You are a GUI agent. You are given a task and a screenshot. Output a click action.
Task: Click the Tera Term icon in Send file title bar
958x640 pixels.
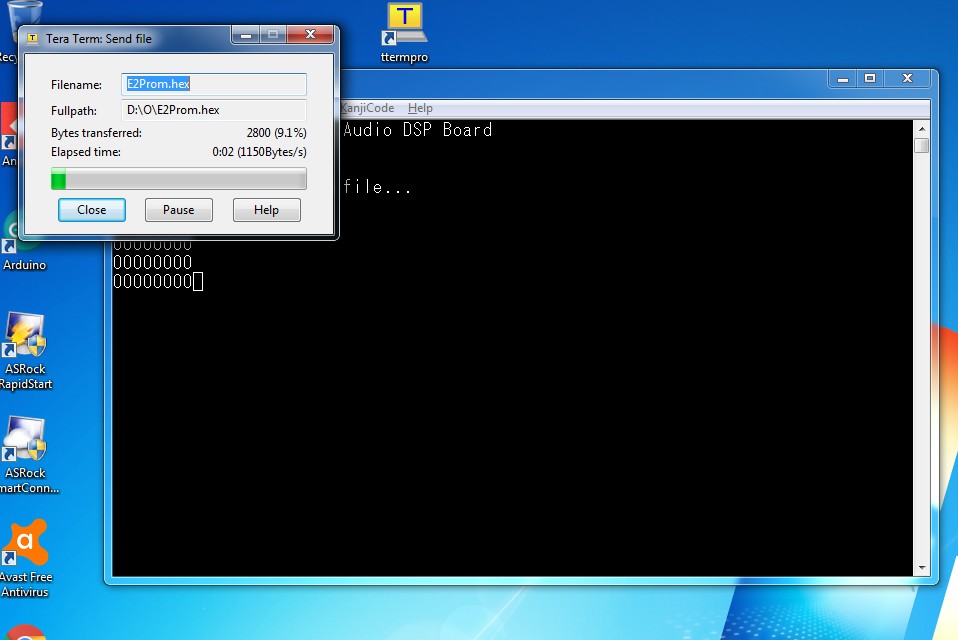click(33, 38)
